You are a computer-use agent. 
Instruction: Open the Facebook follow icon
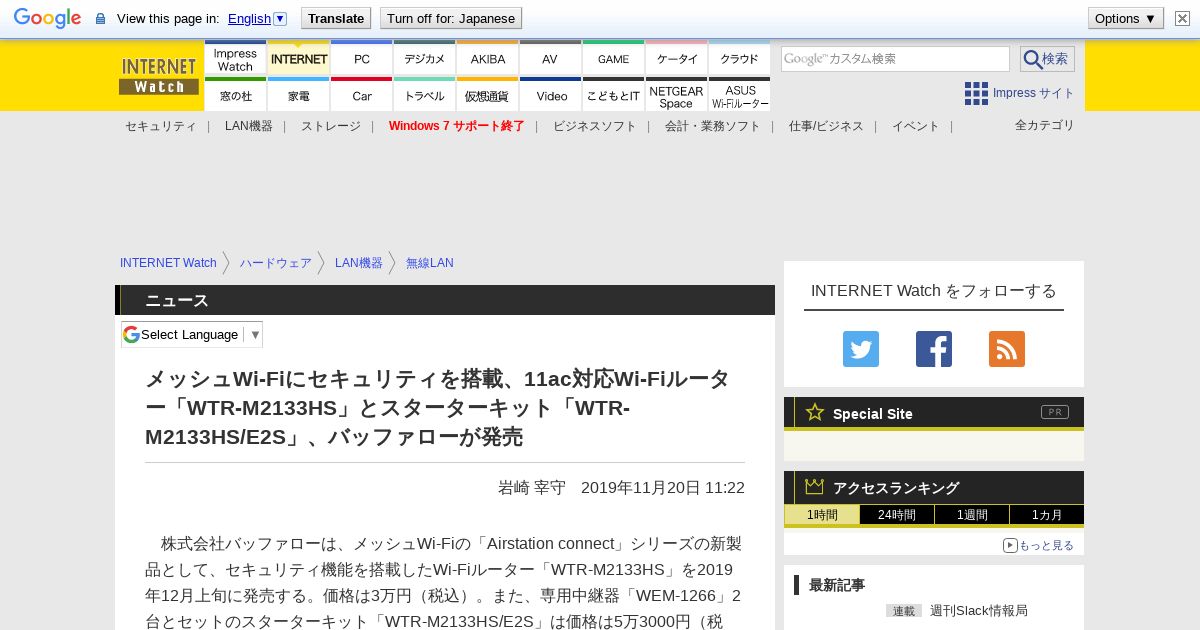[934, 349]
